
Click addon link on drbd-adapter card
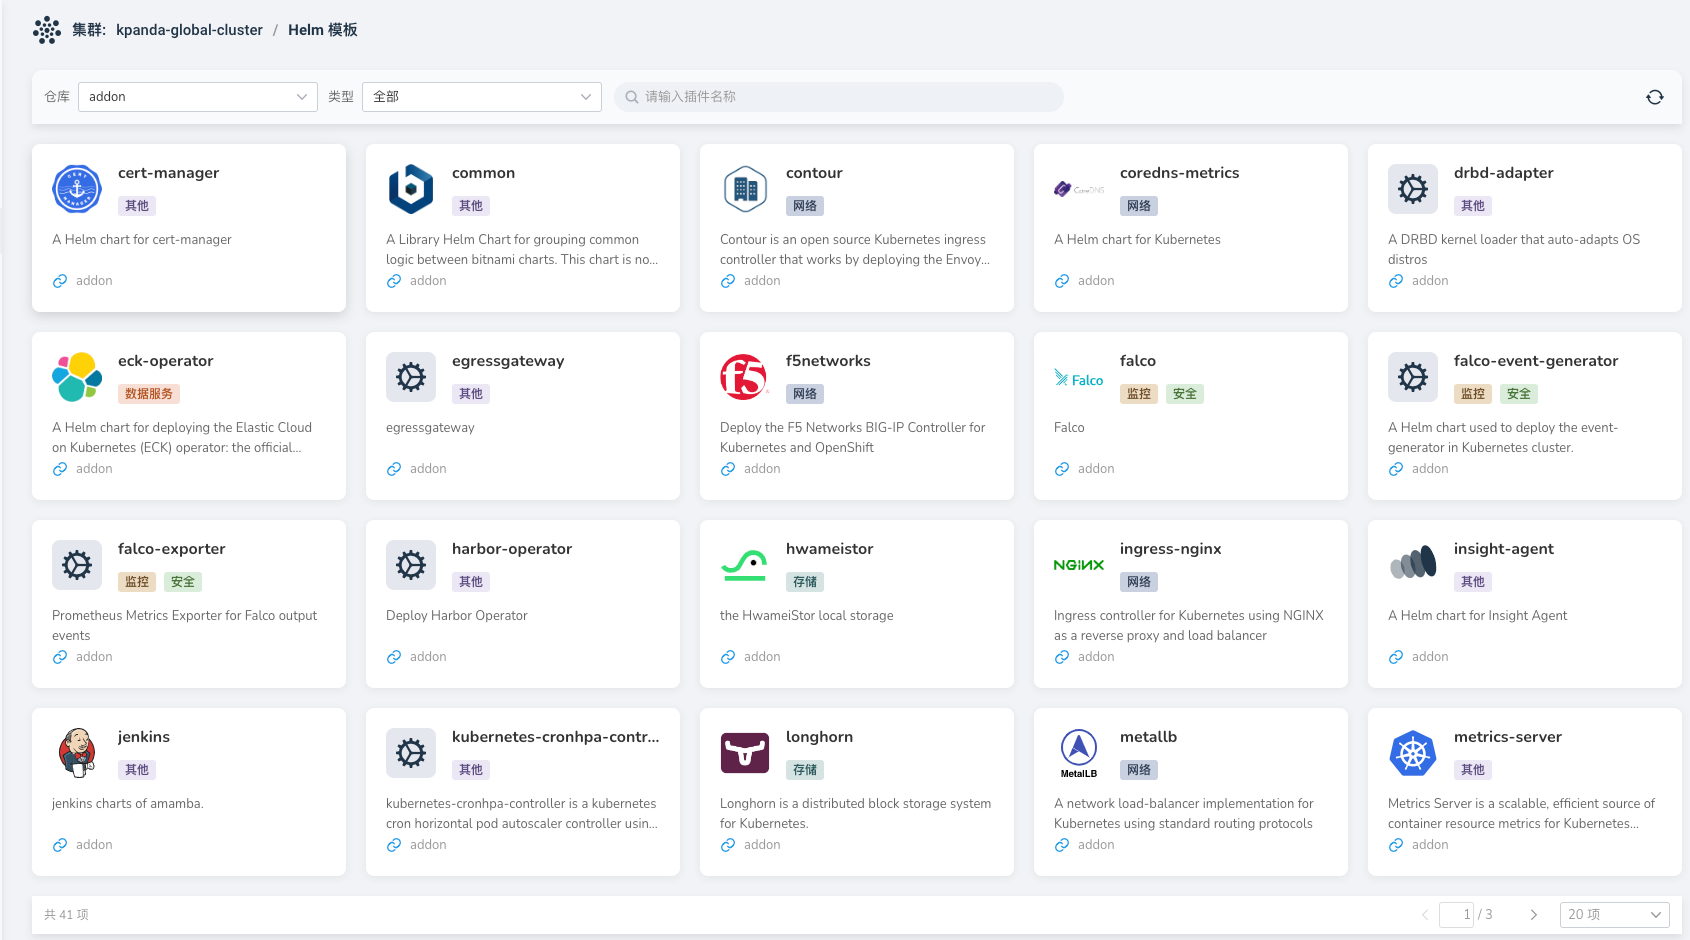tap(1430, 281)
